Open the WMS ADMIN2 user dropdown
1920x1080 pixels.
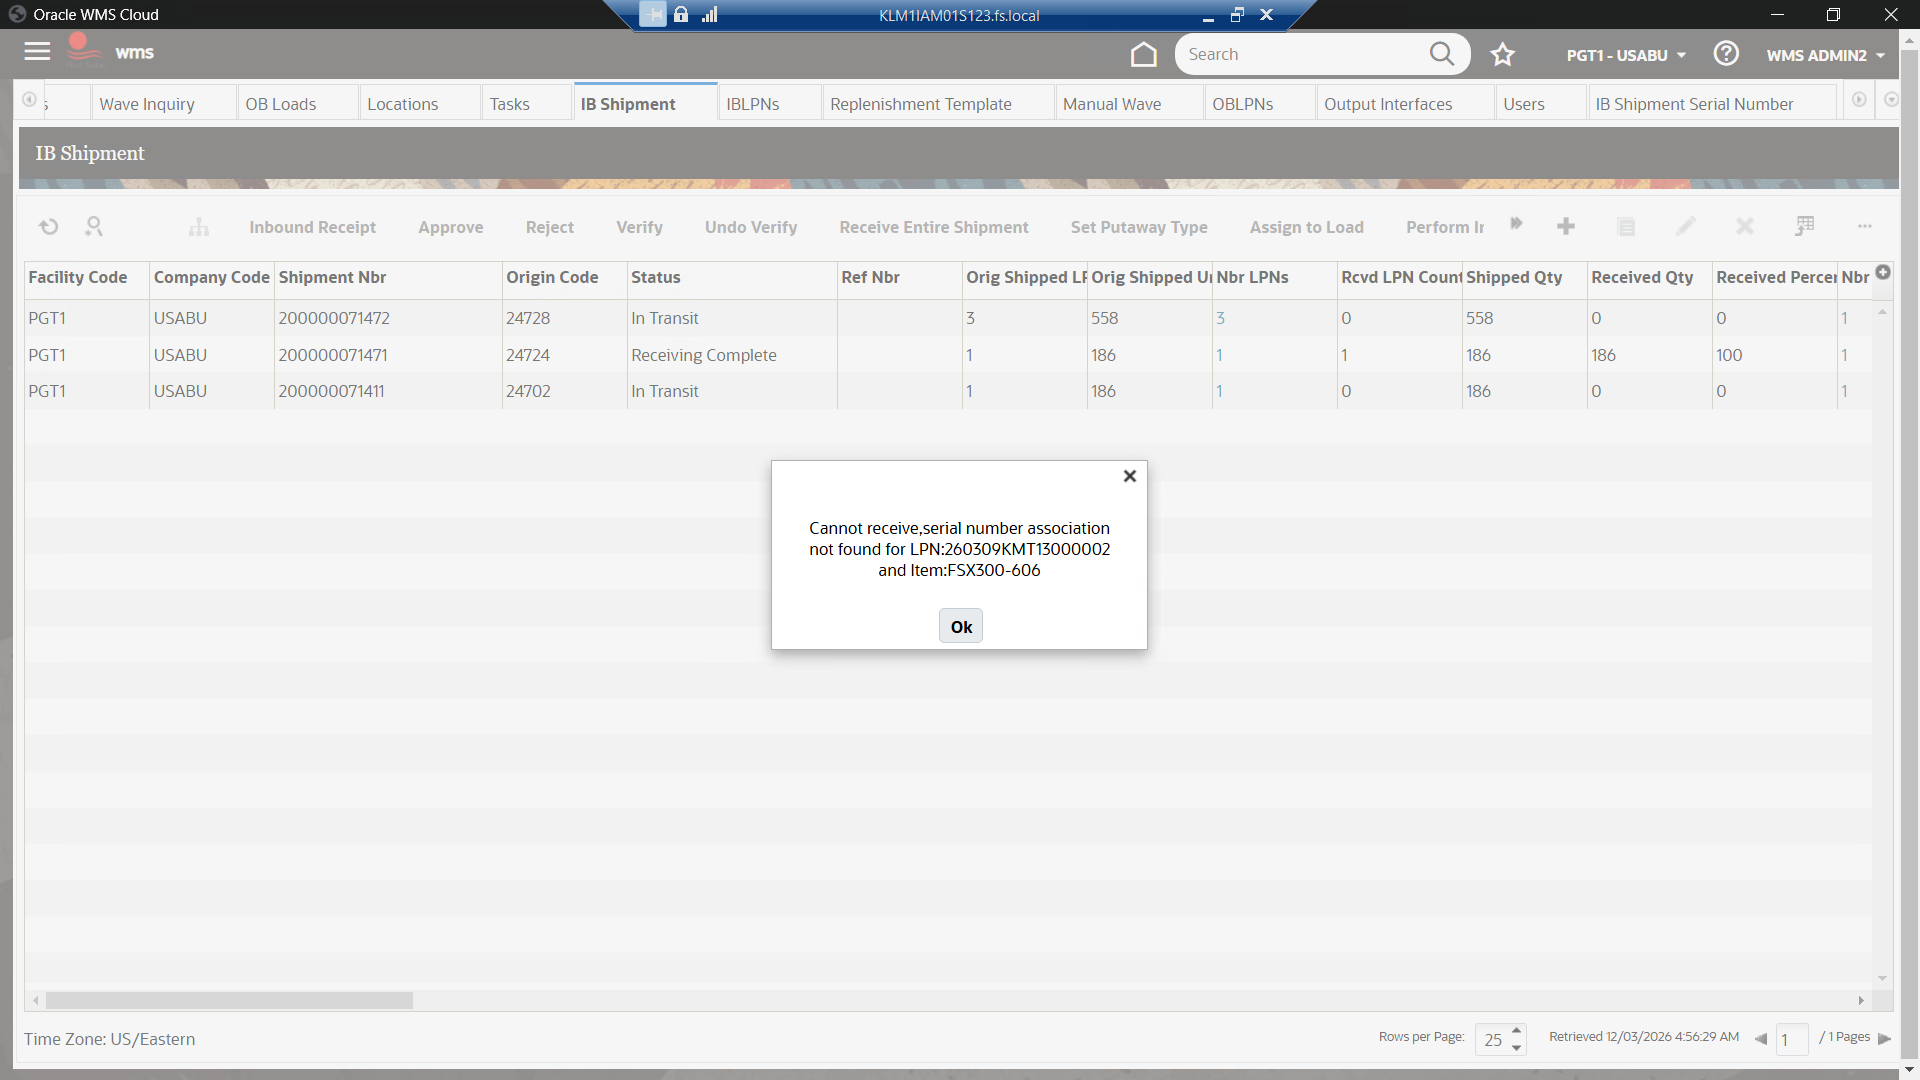(1826, 55)
